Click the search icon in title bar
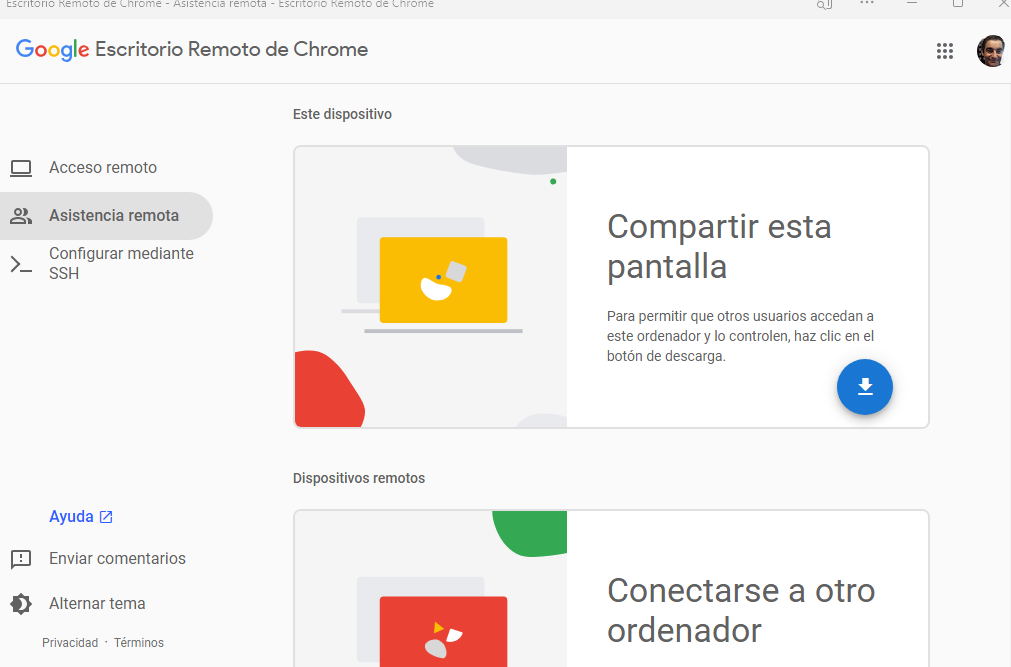This screenshot has height=667, width=1011. tap(824, 4)
